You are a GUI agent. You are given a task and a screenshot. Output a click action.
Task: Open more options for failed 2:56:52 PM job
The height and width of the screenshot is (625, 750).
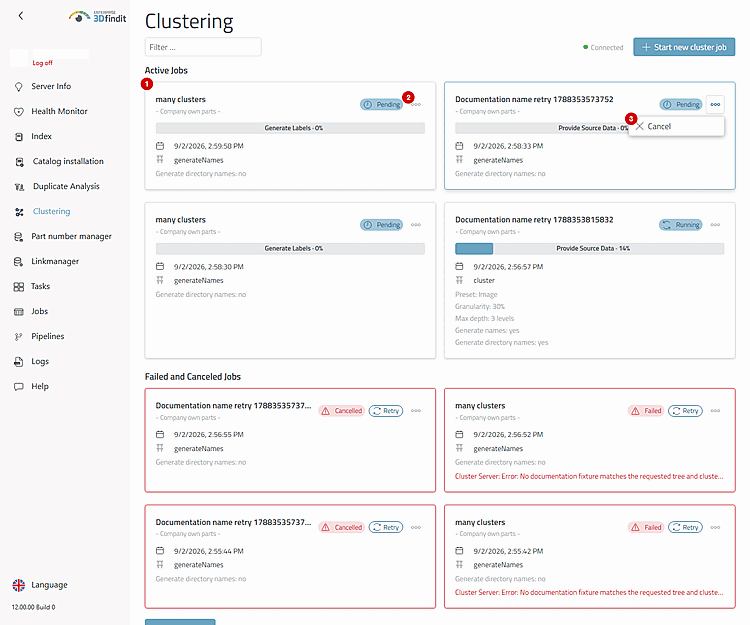point(715,411)
